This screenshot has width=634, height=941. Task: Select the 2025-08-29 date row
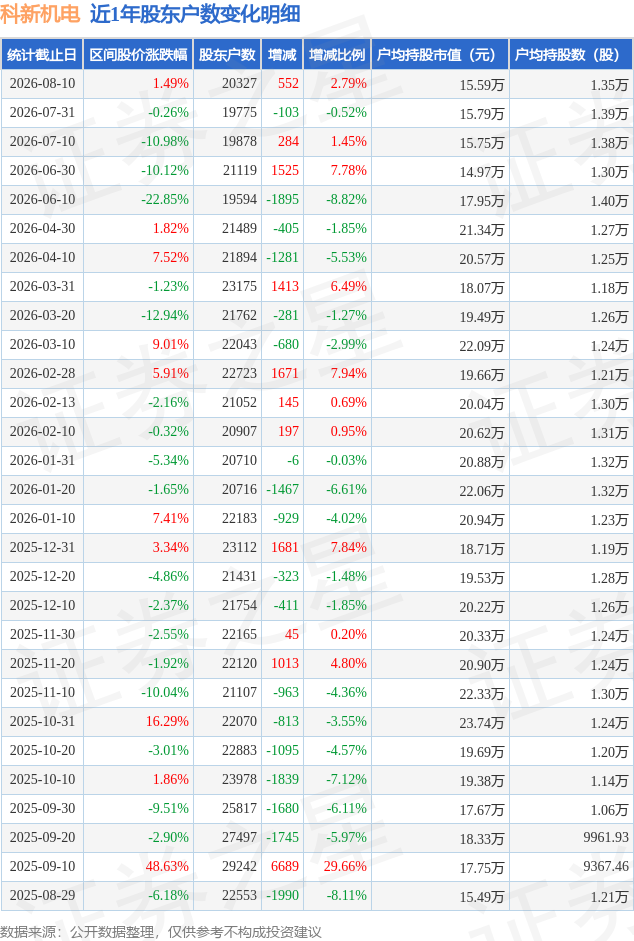coord(317,895)
